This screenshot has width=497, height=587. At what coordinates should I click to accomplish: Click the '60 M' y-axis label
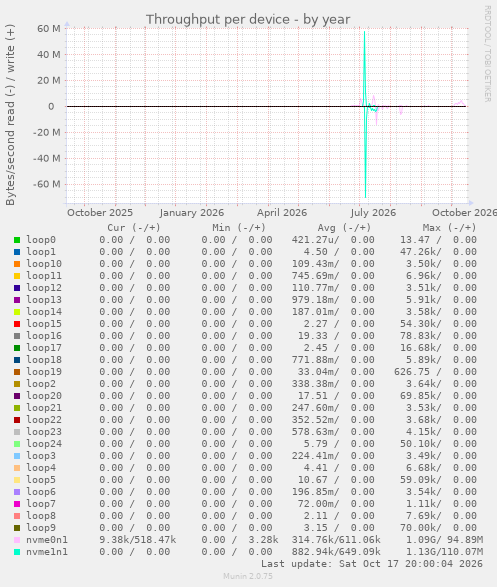pos(49,28)
